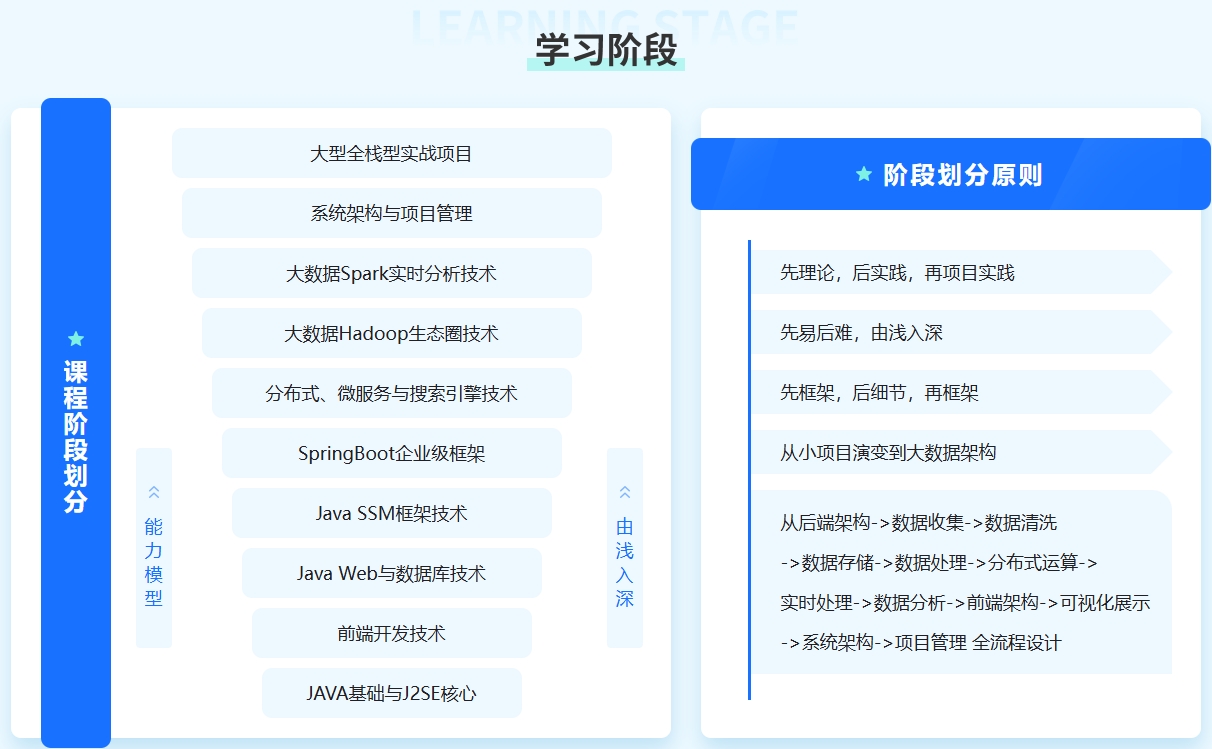
Task: Click principle 先理论，后实践，再项目实践
Action: tap(961, 272)
